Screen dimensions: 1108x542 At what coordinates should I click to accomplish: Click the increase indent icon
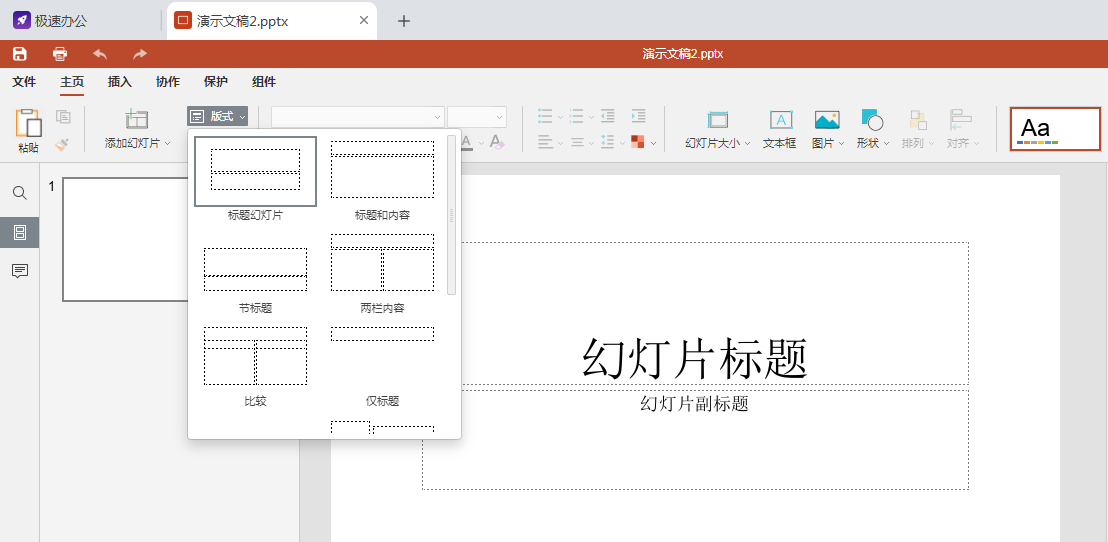[639, 116]
